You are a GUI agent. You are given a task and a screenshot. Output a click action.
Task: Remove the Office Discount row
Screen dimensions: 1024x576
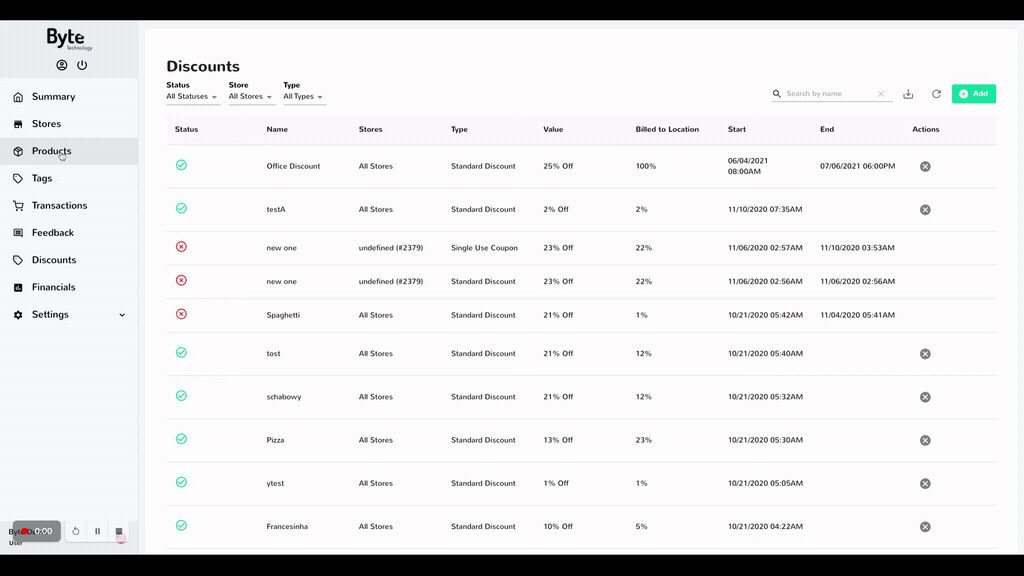click(x=925, y=167)
